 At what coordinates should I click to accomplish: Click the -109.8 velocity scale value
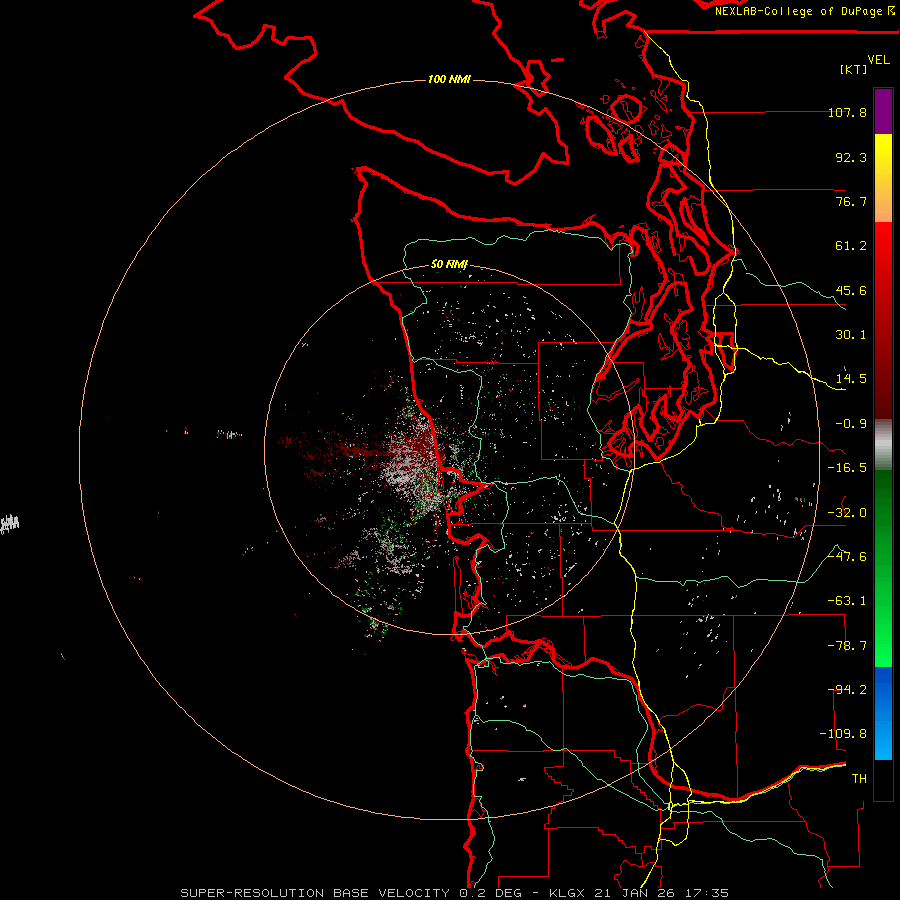point(843,734)
